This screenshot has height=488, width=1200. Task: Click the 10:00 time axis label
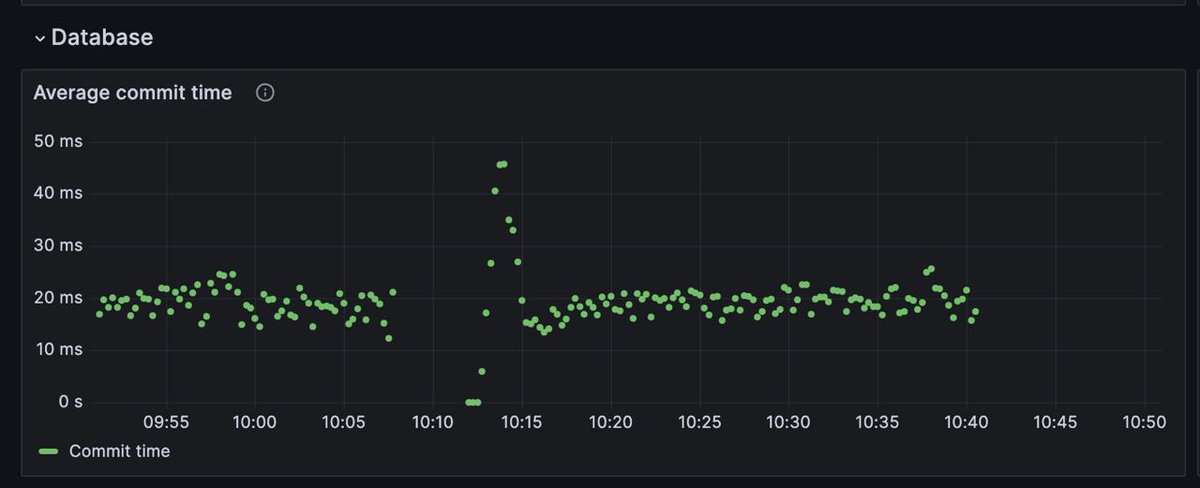[x=255, y=422]
